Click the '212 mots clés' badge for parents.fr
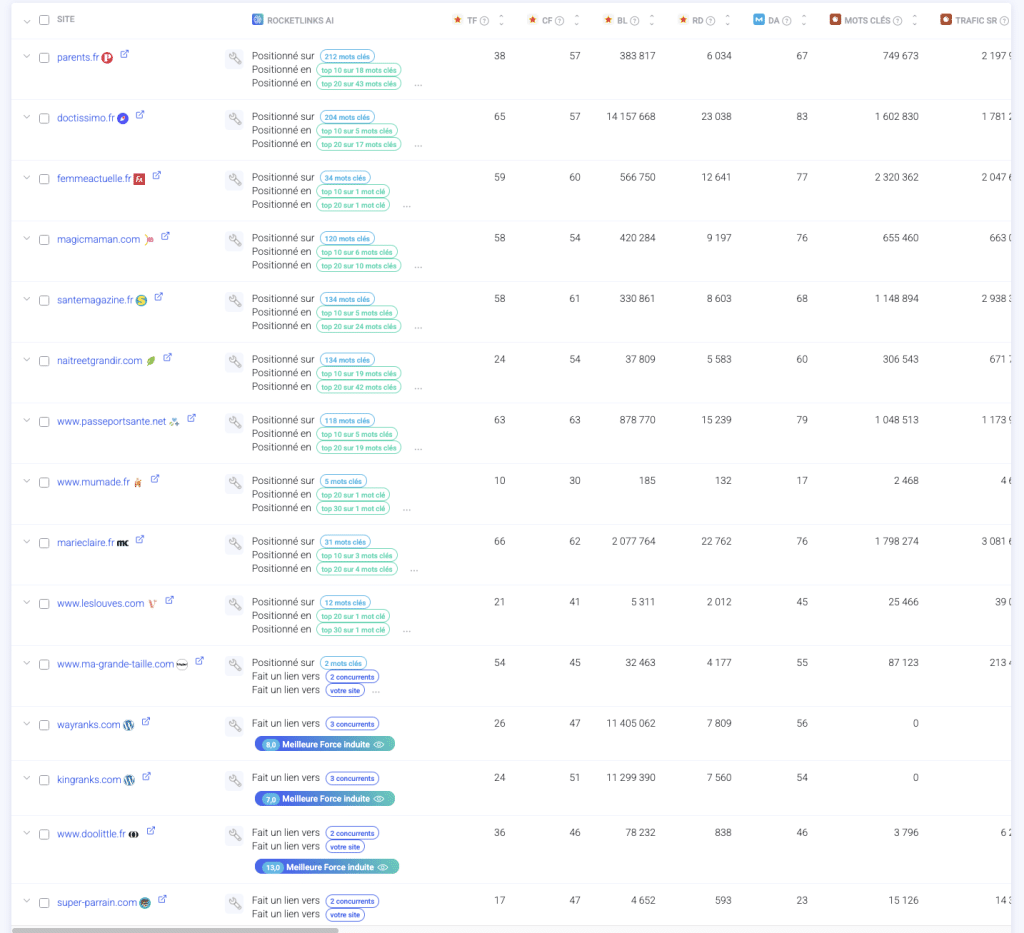Image resolution: width=1024 pixels, height=933 pixels. coord(346,56)
